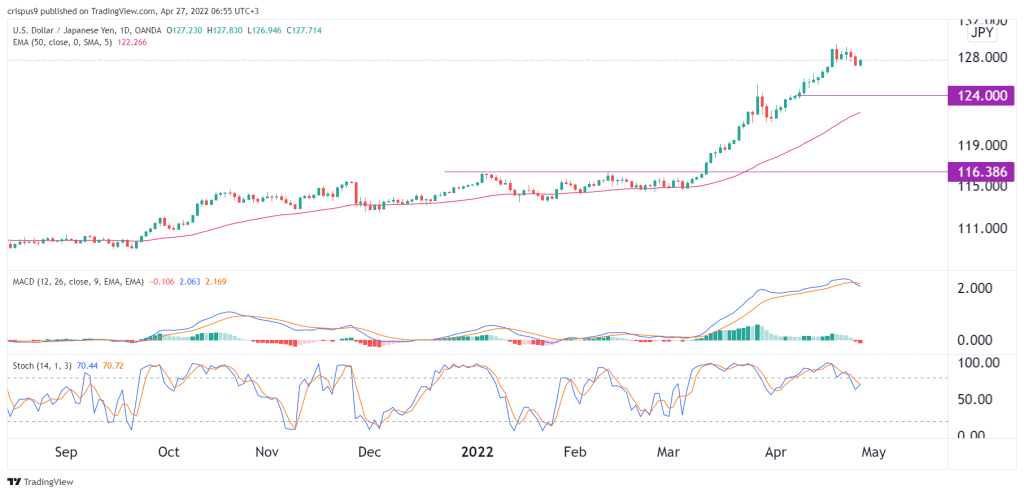Click the EMA value 122.266
This screenshot has height=494, width=1024.
click(134, 42)
